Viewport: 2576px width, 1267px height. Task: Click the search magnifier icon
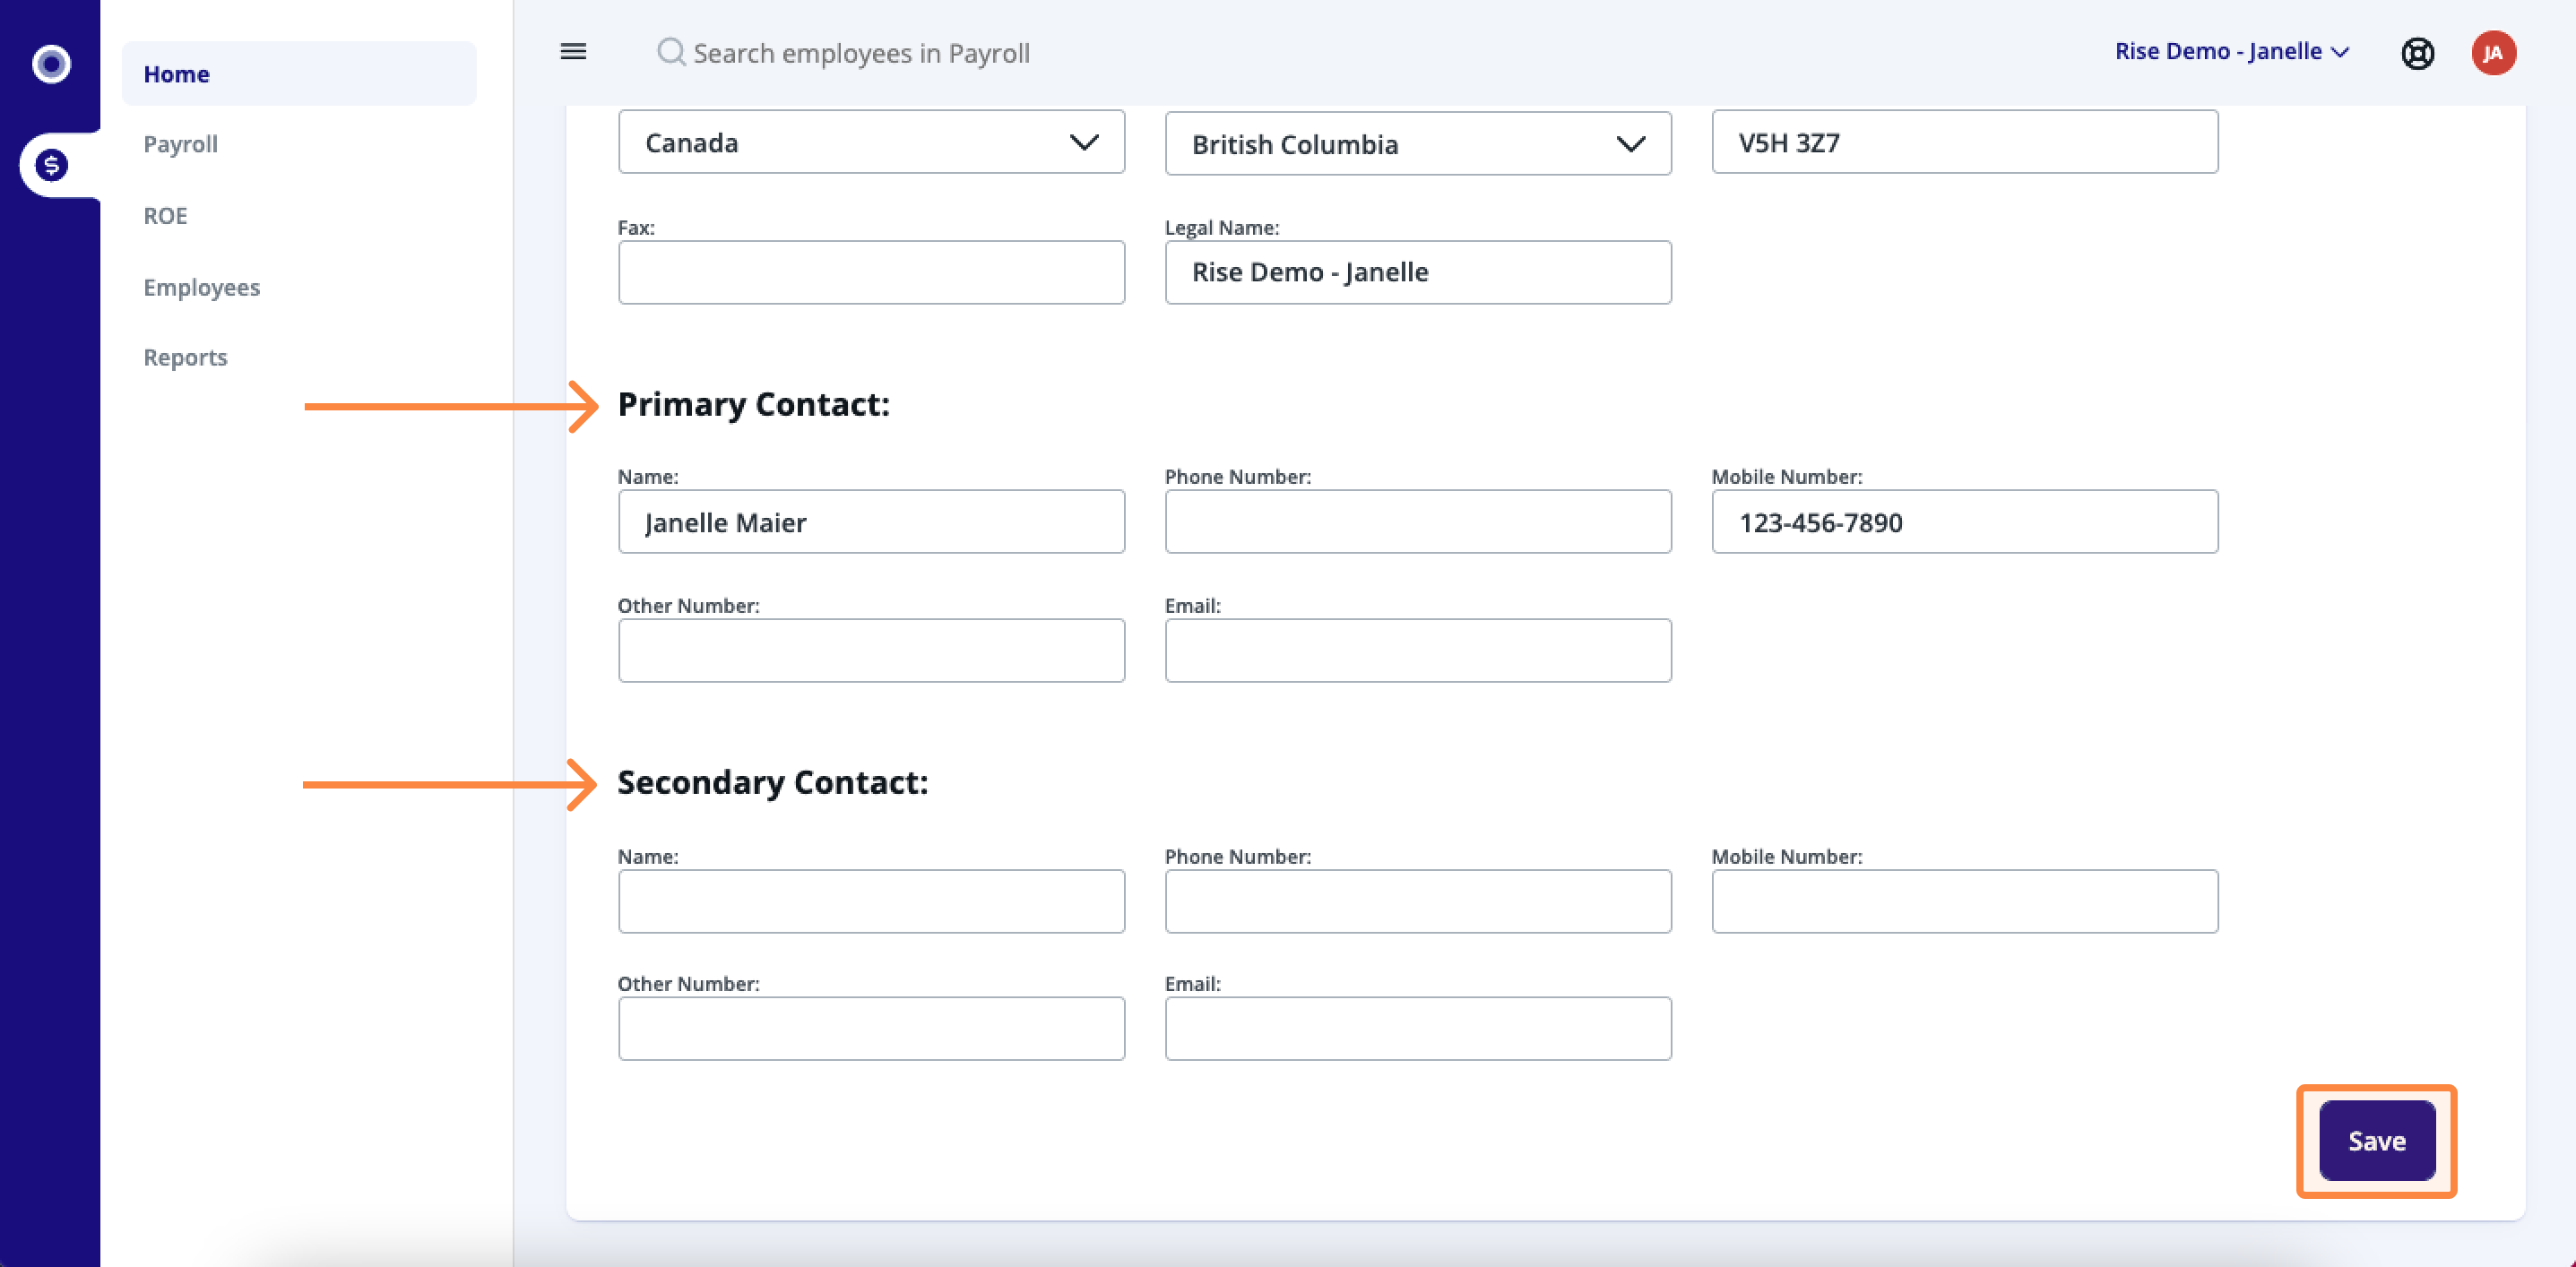[x=670, y=52]
